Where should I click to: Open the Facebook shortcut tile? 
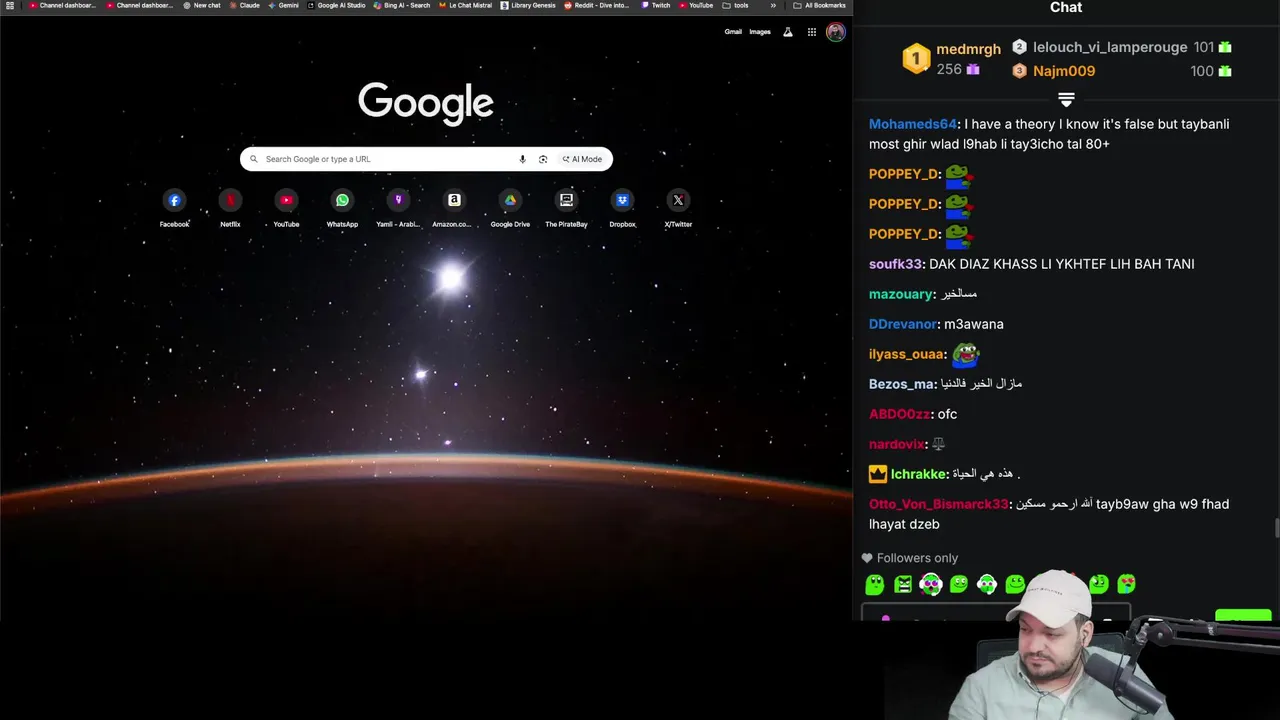coord(174,209)
